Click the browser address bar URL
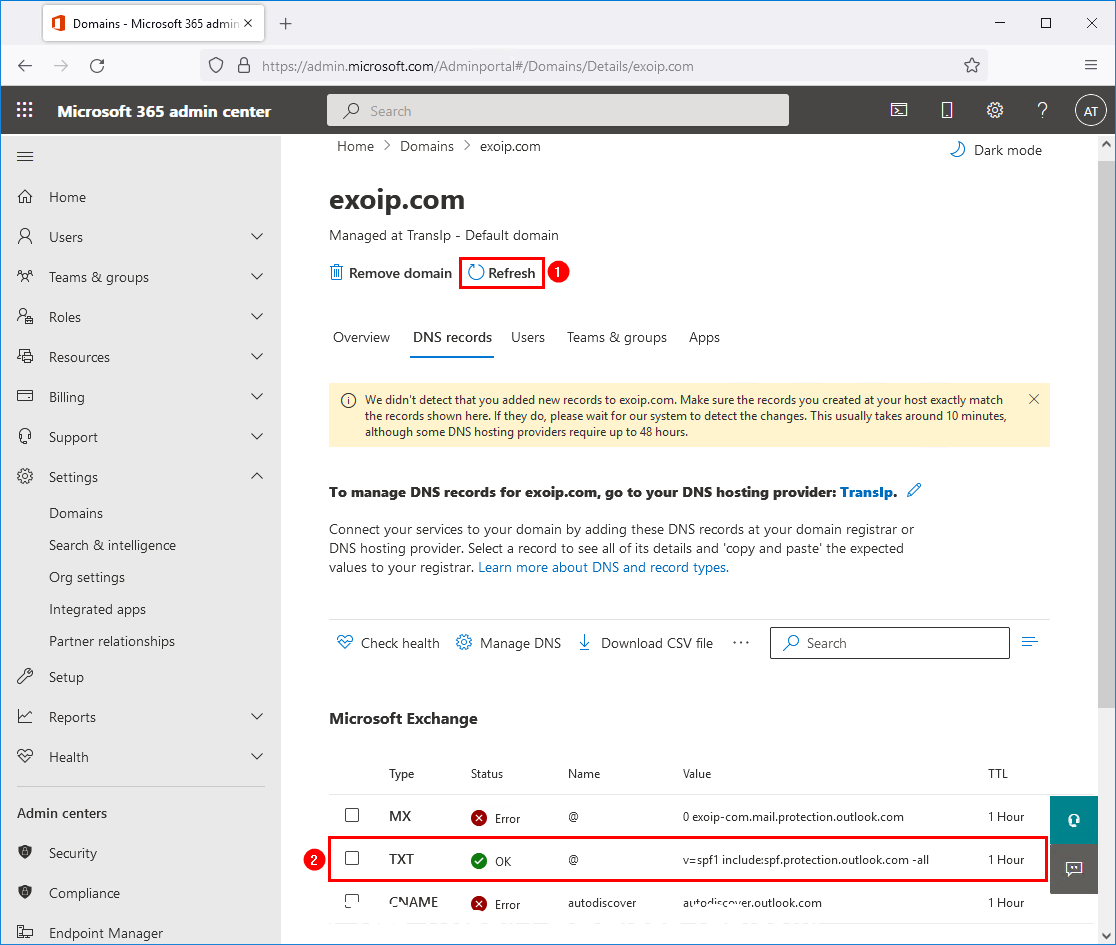The image size is (1116, 945). coord(478,66)
